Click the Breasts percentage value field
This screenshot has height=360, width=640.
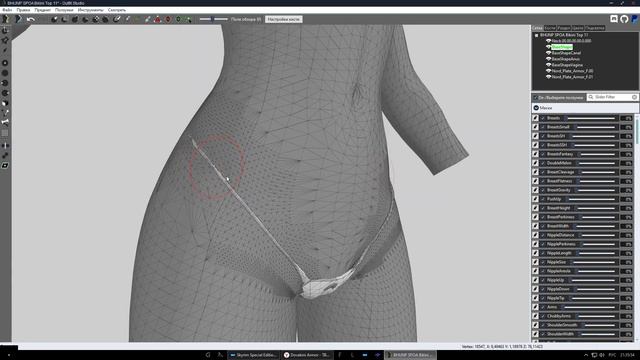coord(626,118)
